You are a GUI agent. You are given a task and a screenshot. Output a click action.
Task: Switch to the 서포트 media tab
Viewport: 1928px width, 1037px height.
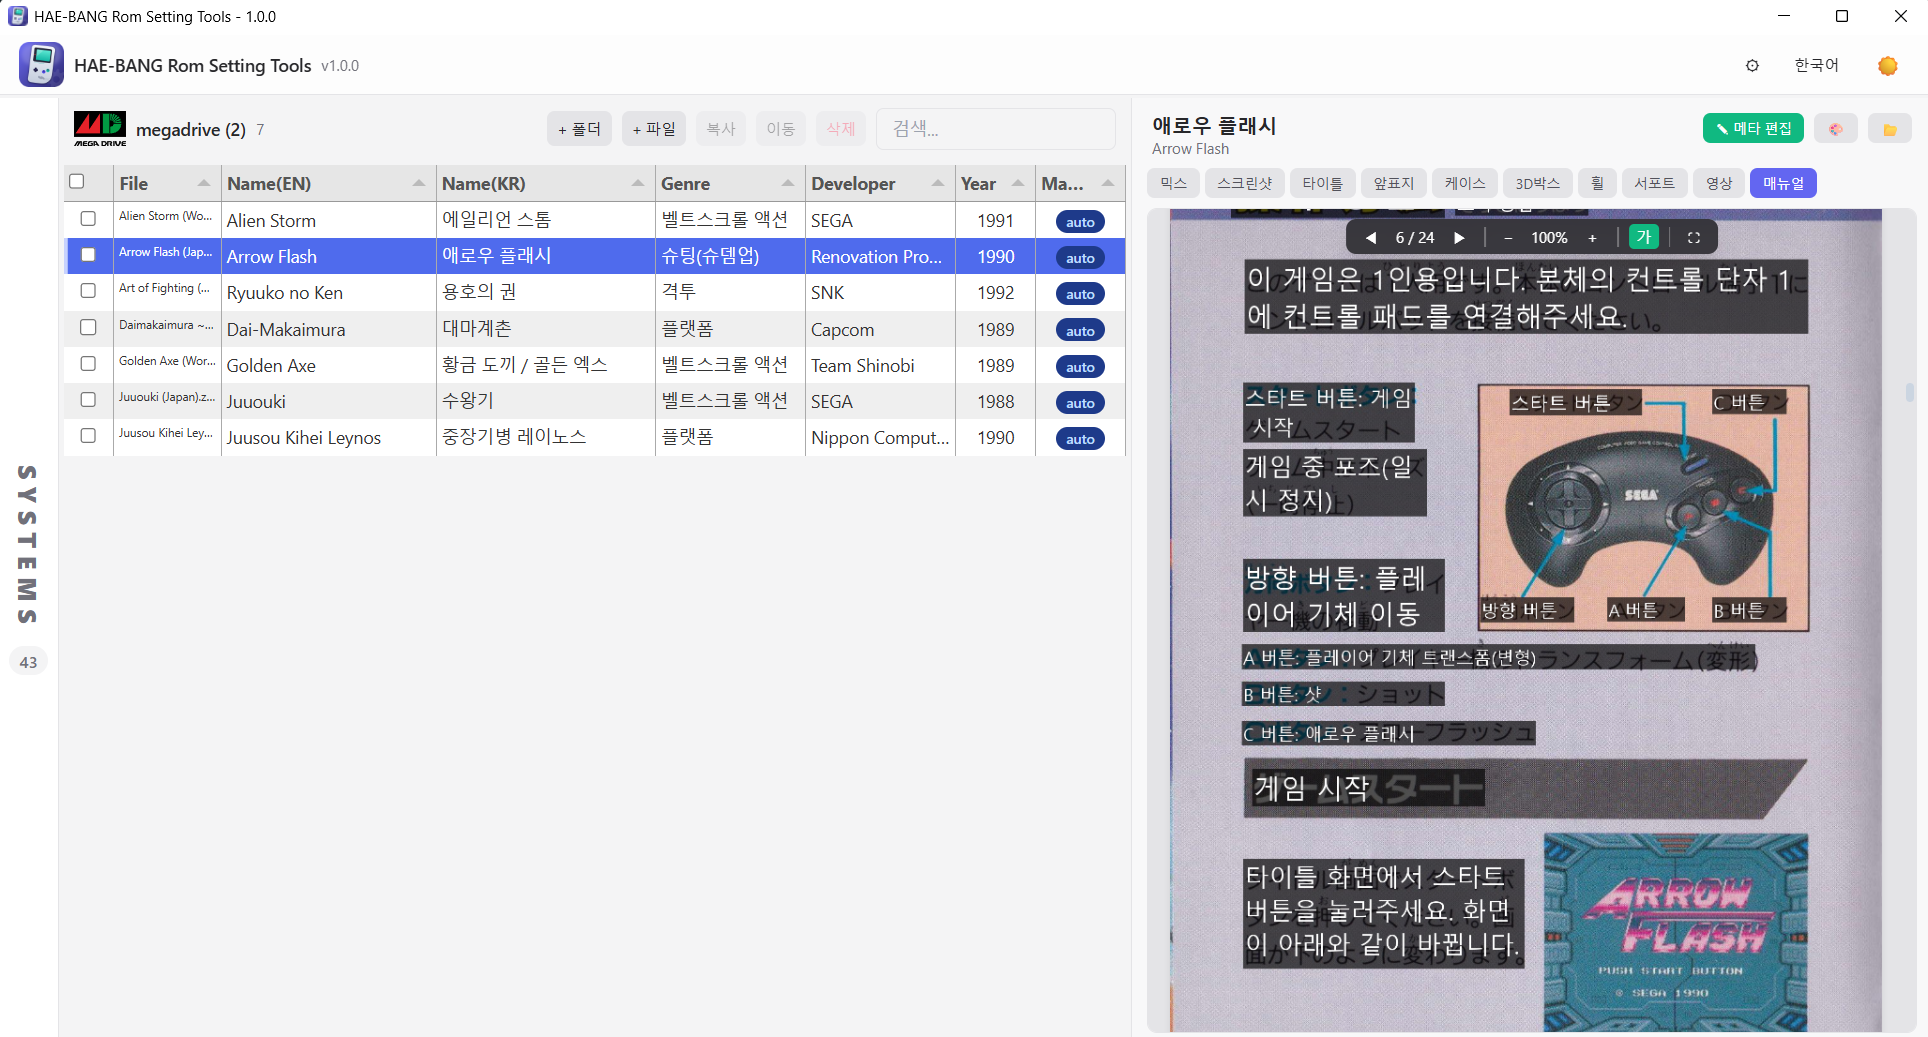pos(1654,183)
